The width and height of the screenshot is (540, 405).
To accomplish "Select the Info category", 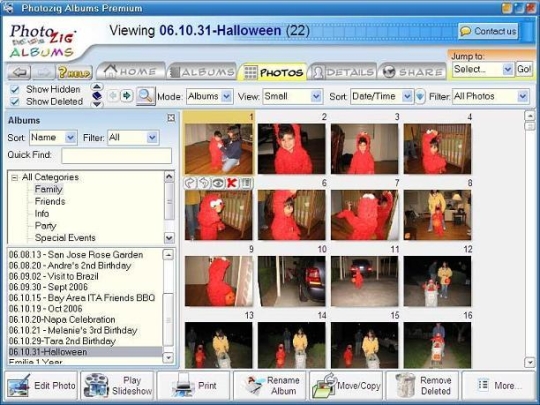I will 42,214.
